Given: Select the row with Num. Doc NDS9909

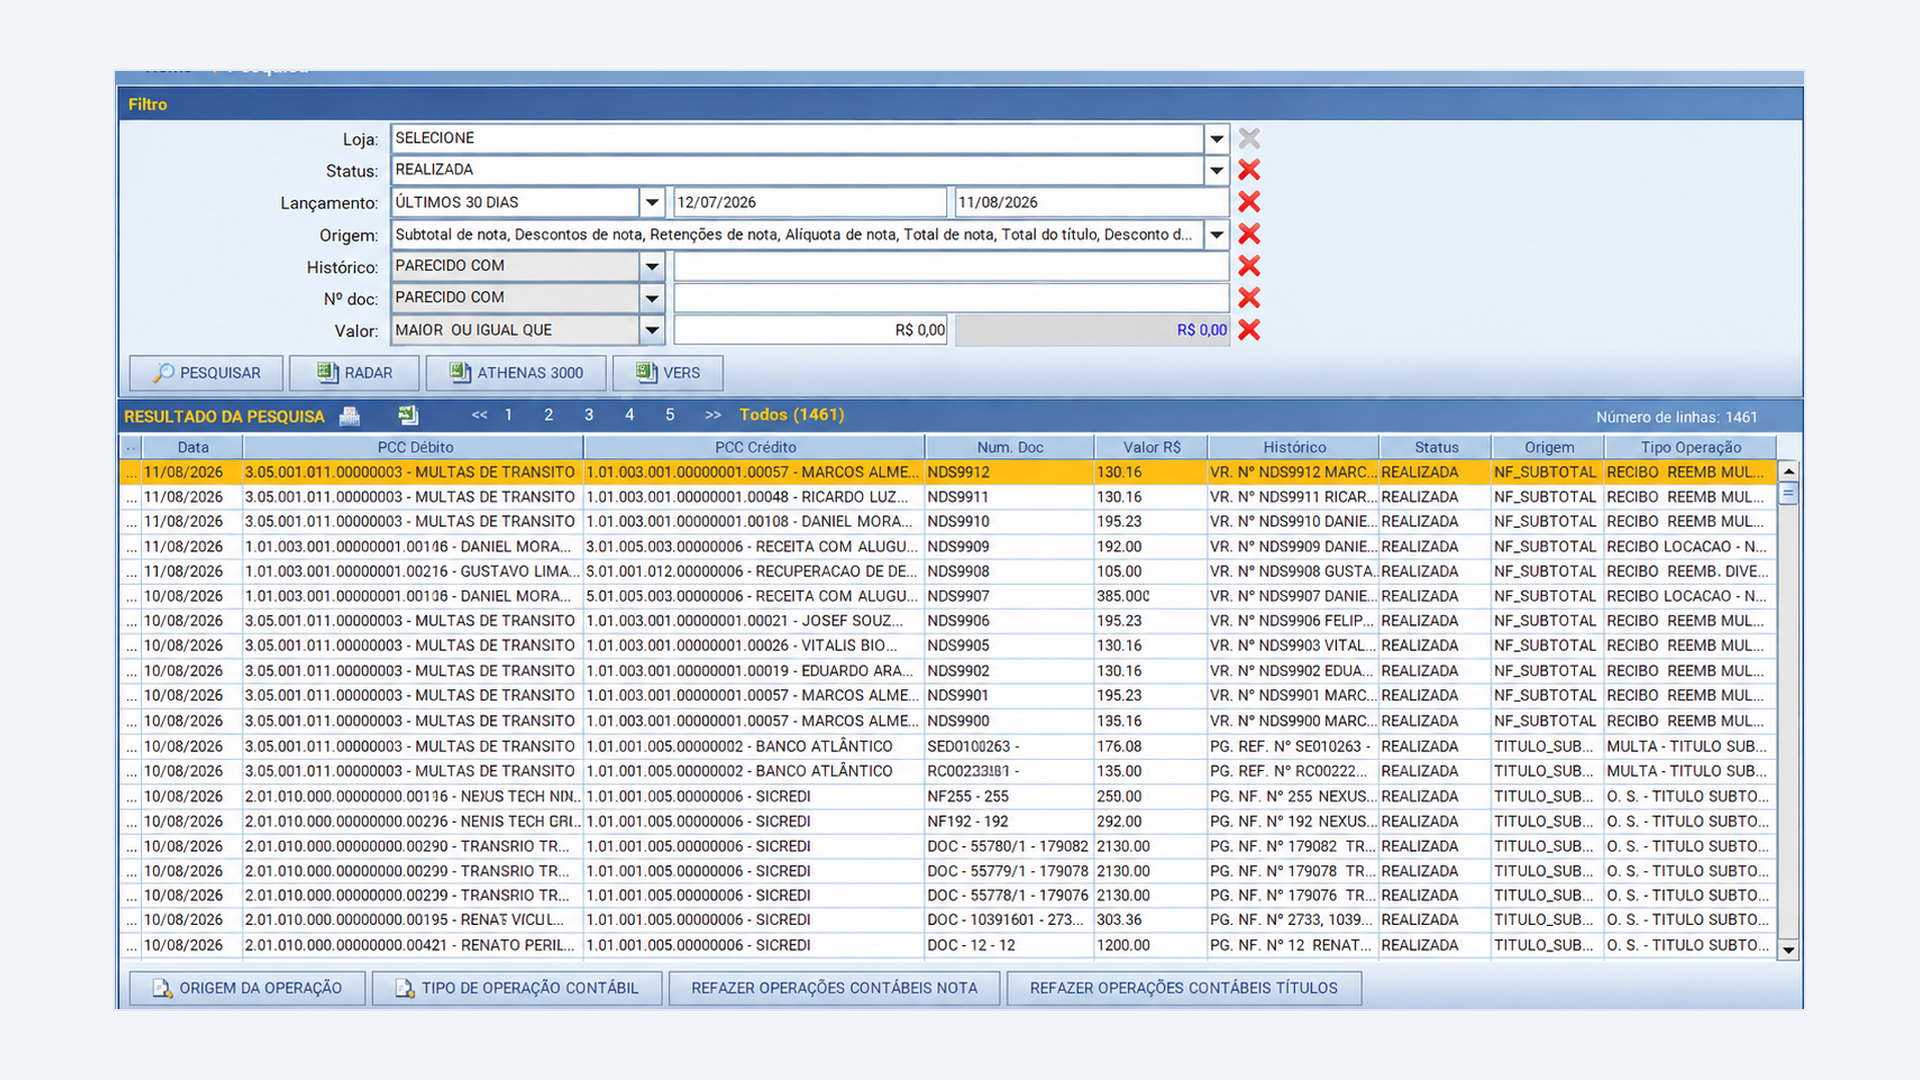Looking at the screenshot, I should tap(948, 547).
